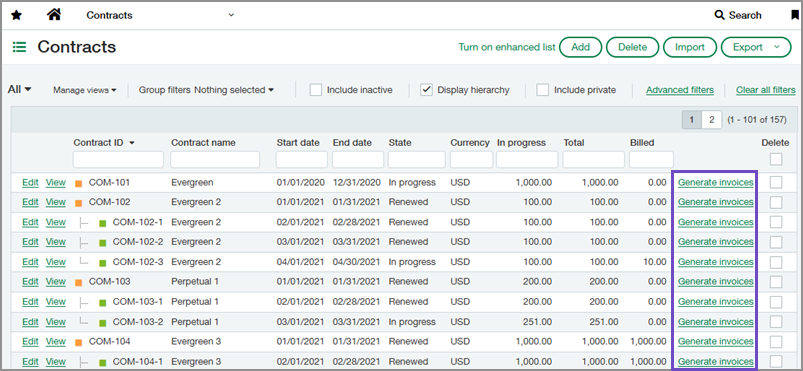Generate invoices for COM-103-2

(x=715, y=322)
